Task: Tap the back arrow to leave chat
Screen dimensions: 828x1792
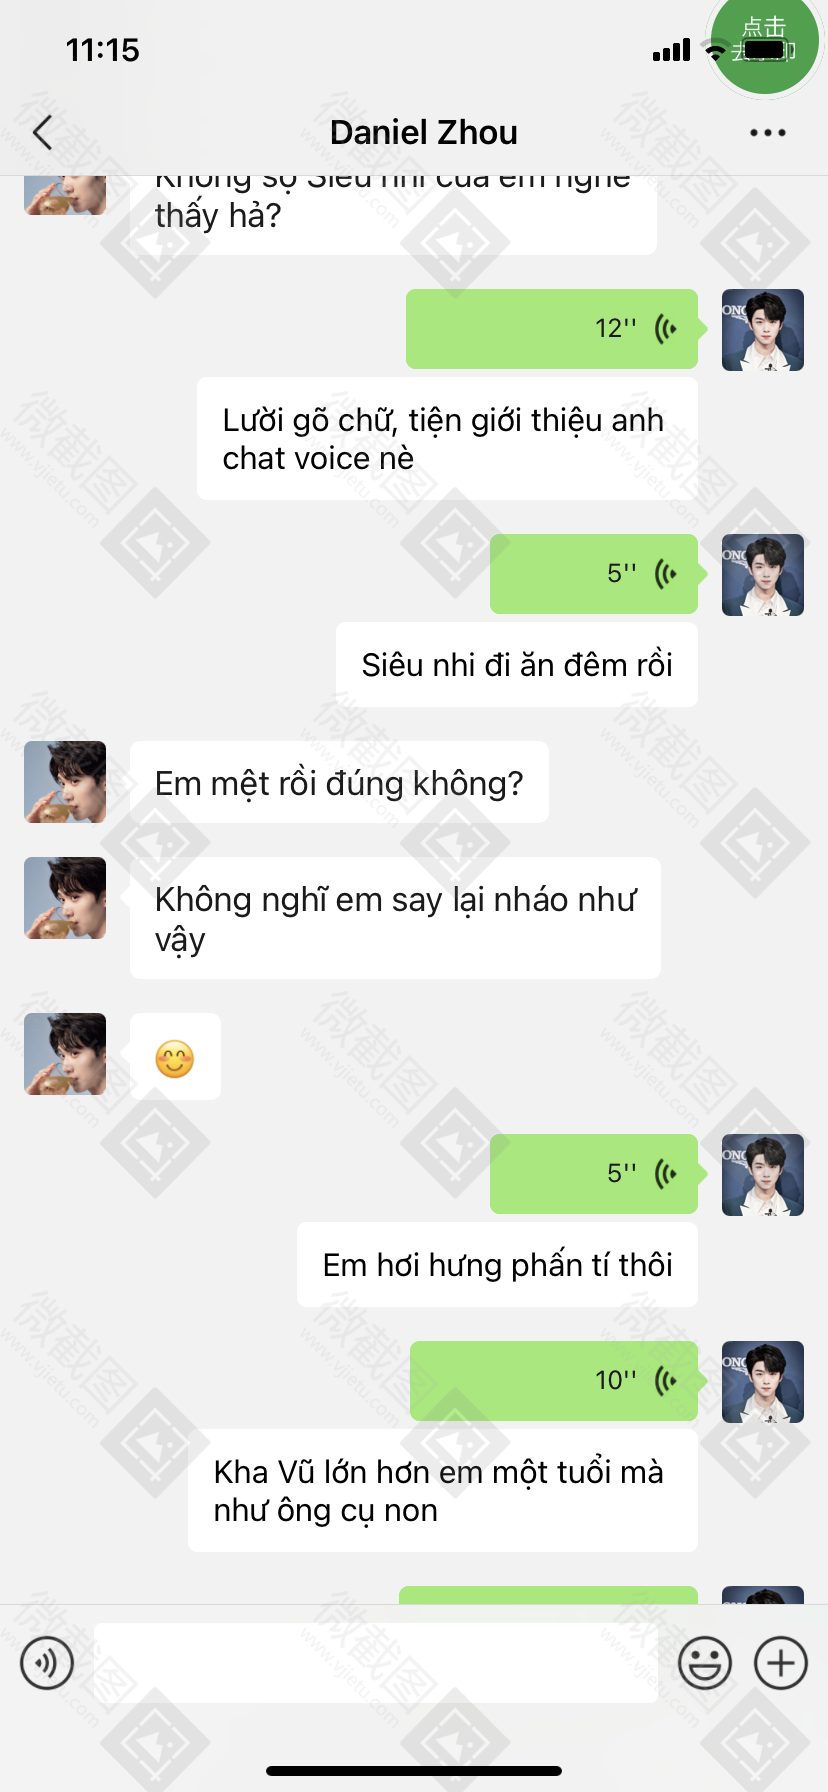Action: pos(42,132)
